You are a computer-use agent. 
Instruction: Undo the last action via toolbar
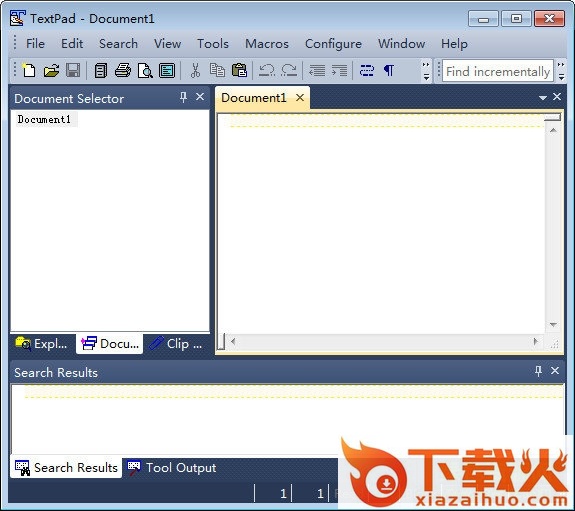[267, 70]
